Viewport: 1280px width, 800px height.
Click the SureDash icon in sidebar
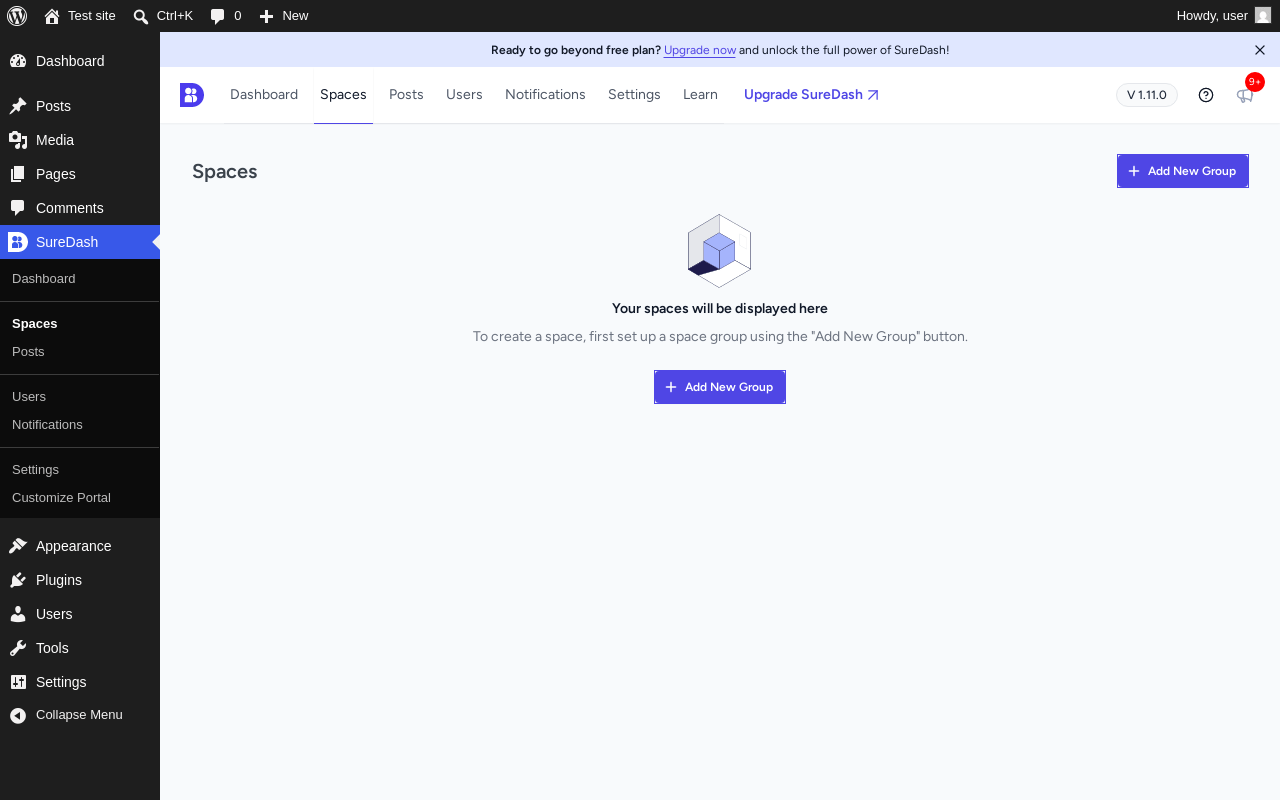tap(18, 242)
